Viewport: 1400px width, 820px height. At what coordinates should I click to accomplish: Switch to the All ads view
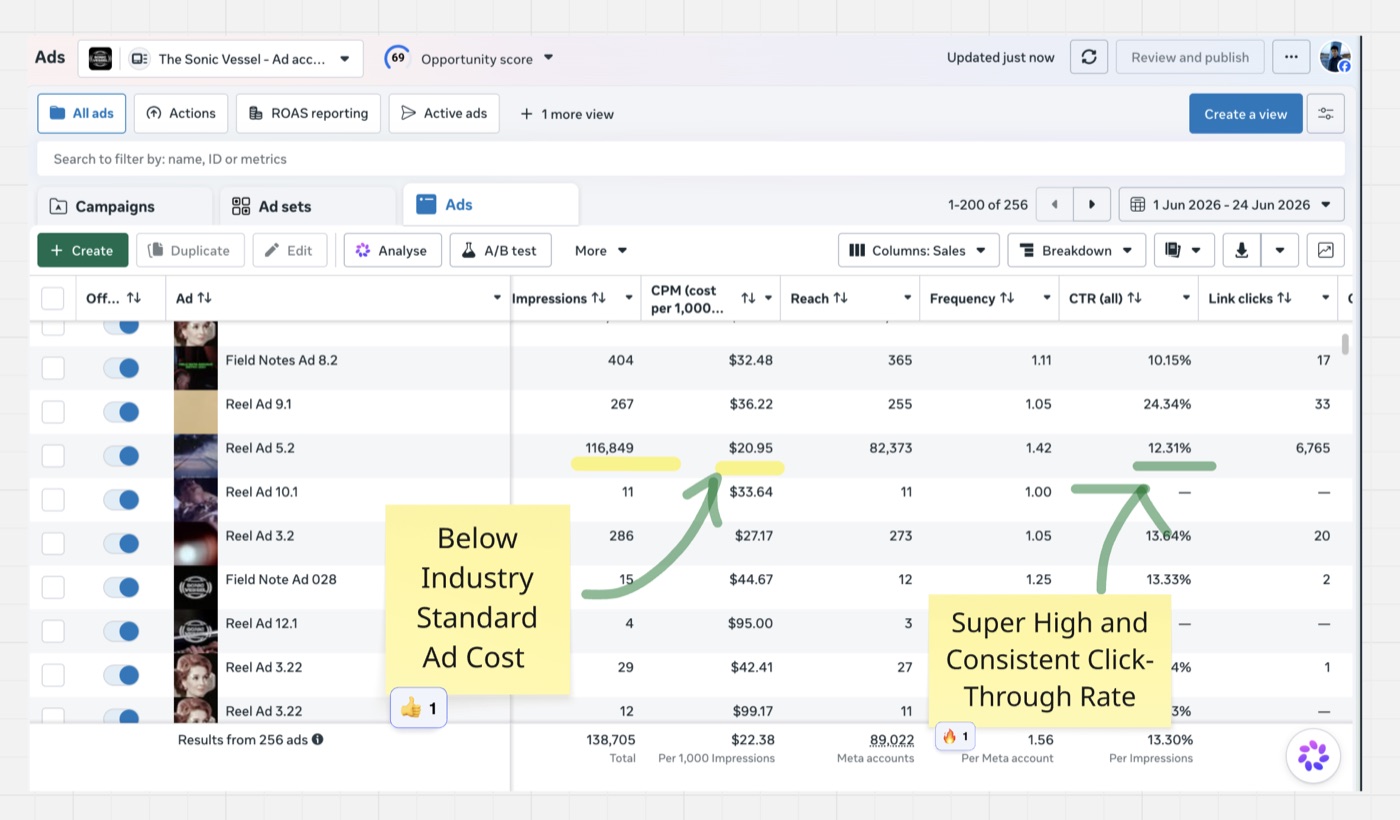[x=82, y=113]
